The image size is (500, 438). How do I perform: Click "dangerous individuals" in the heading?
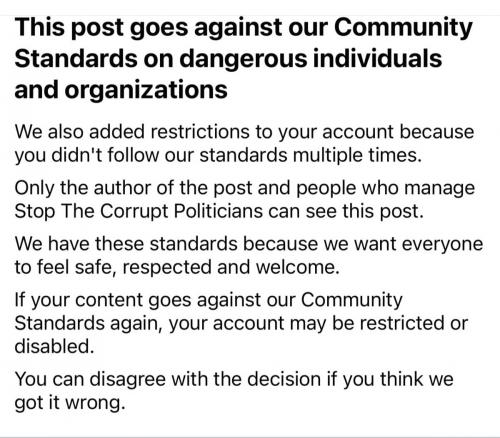pyautogui.click(x=311, y=59)
